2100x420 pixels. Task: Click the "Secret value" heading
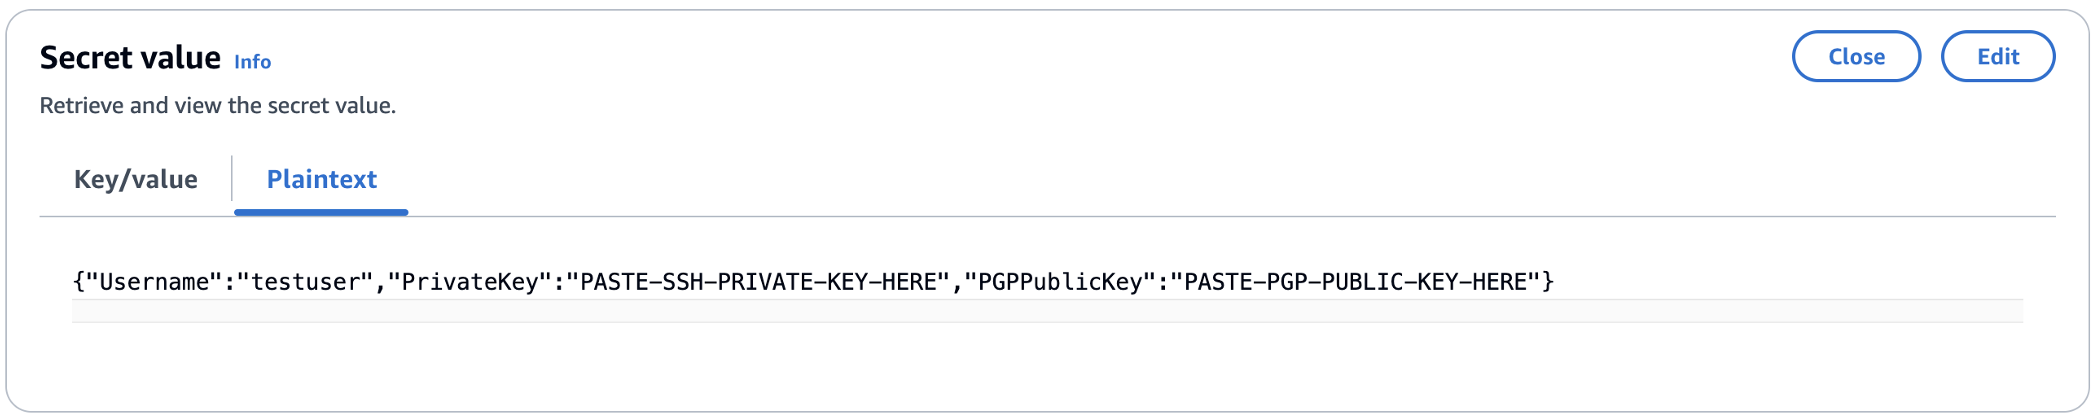(130, 58)
